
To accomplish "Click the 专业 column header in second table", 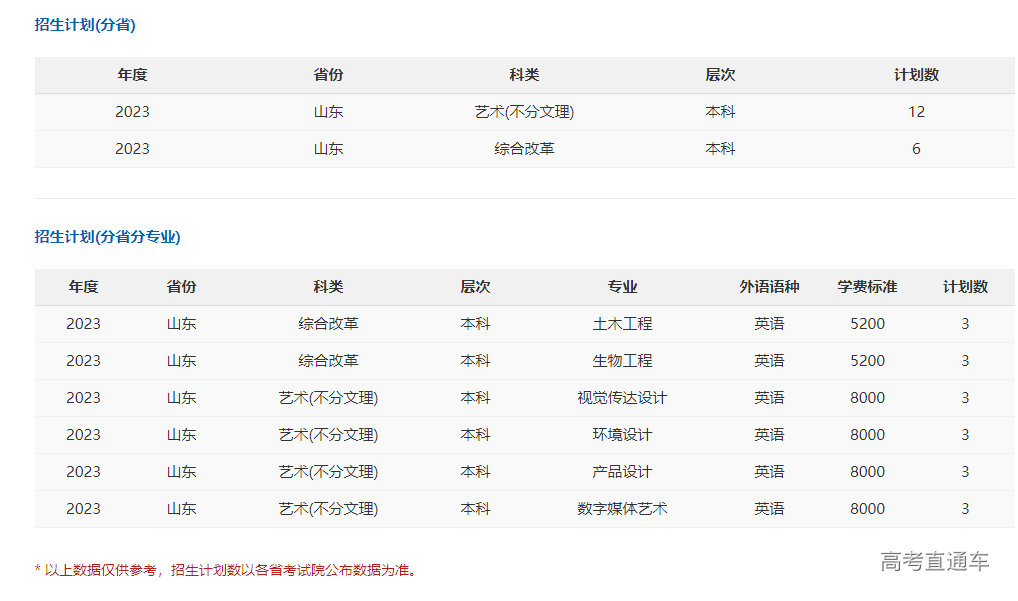I will pos(622,287).
